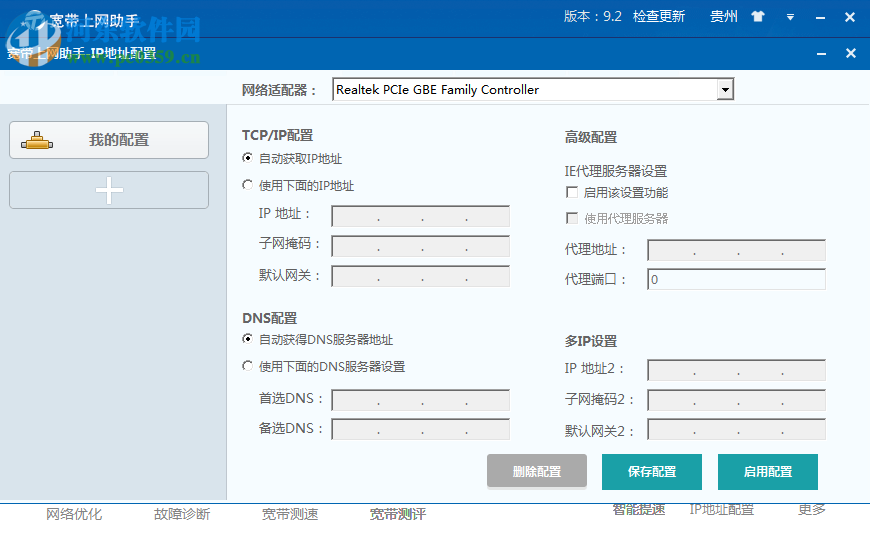Click the 高级配置 section heading
Viewport: 870px width, 540px height.
(x=591, y=137)
